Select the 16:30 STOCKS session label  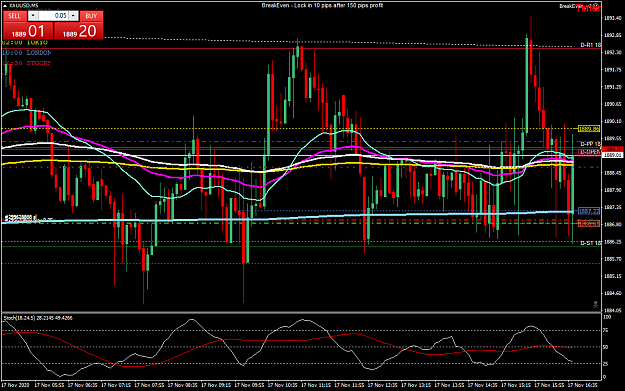27,63
